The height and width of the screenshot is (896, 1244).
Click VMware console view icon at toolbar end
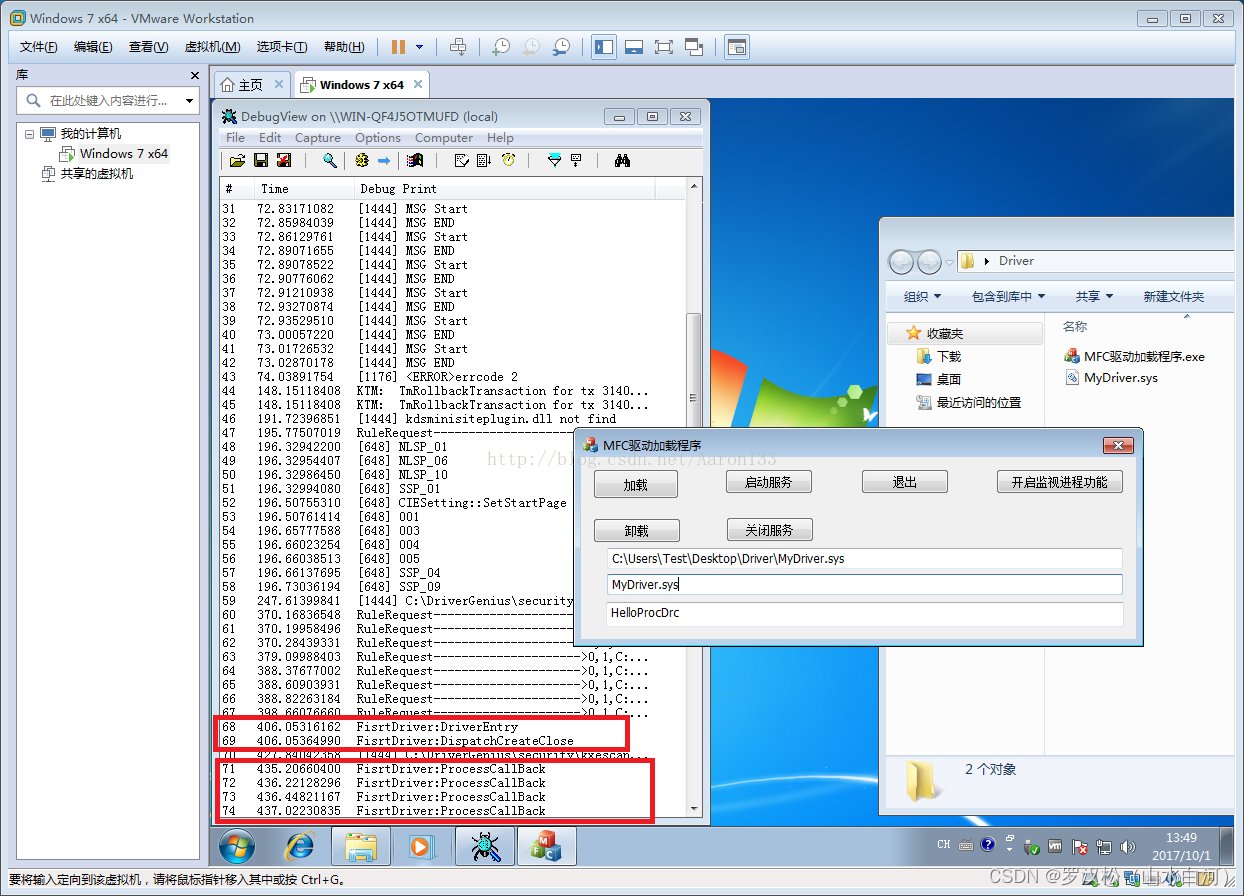coord(737,47)
